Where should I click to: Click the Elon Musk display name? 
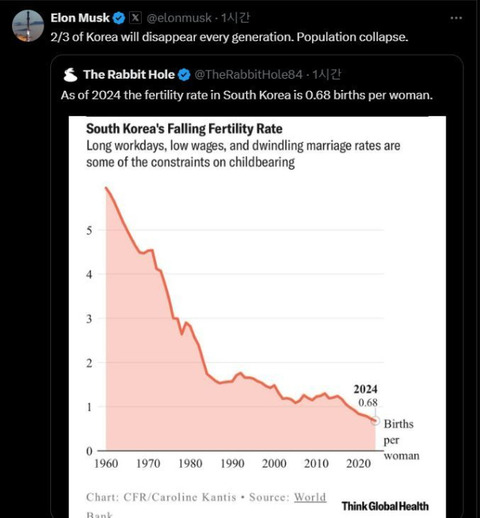[x=80, y=18]
